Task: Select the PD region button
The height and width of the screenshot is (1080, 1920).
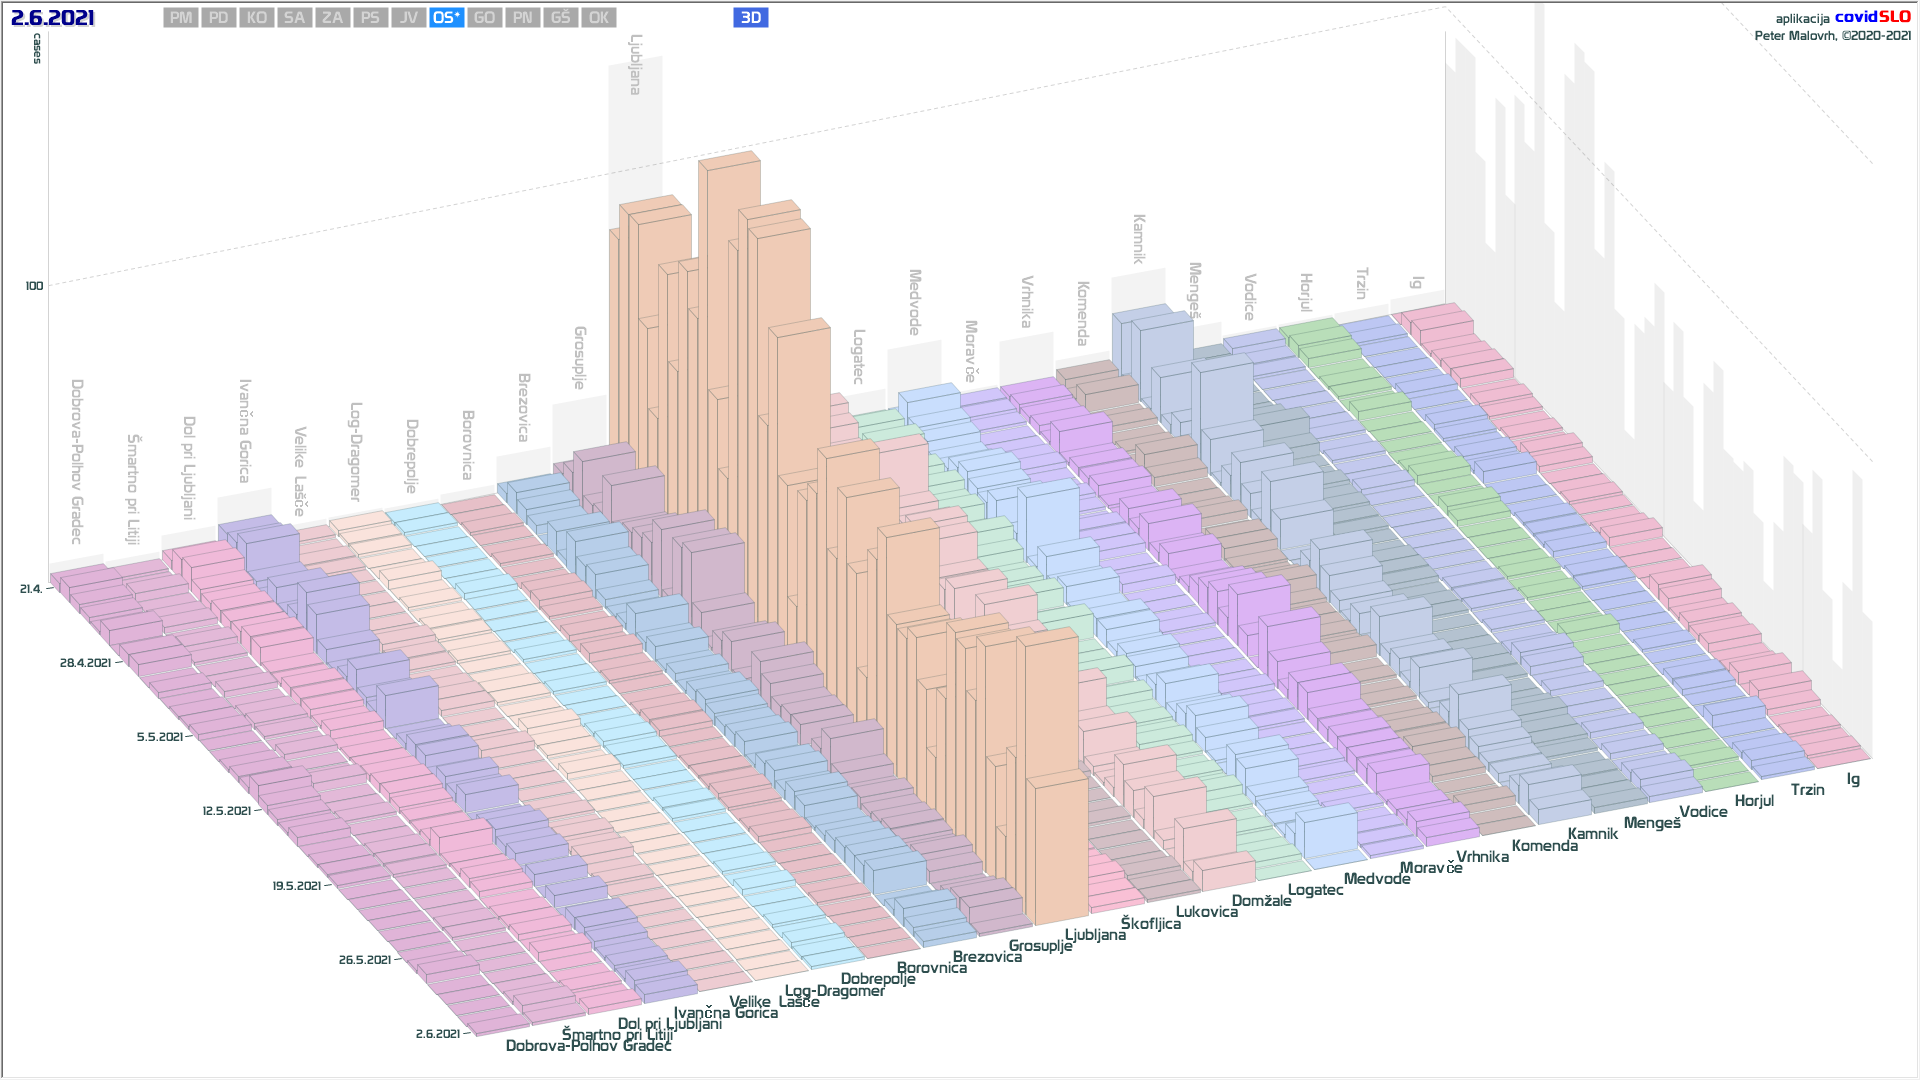Action: 219,18
